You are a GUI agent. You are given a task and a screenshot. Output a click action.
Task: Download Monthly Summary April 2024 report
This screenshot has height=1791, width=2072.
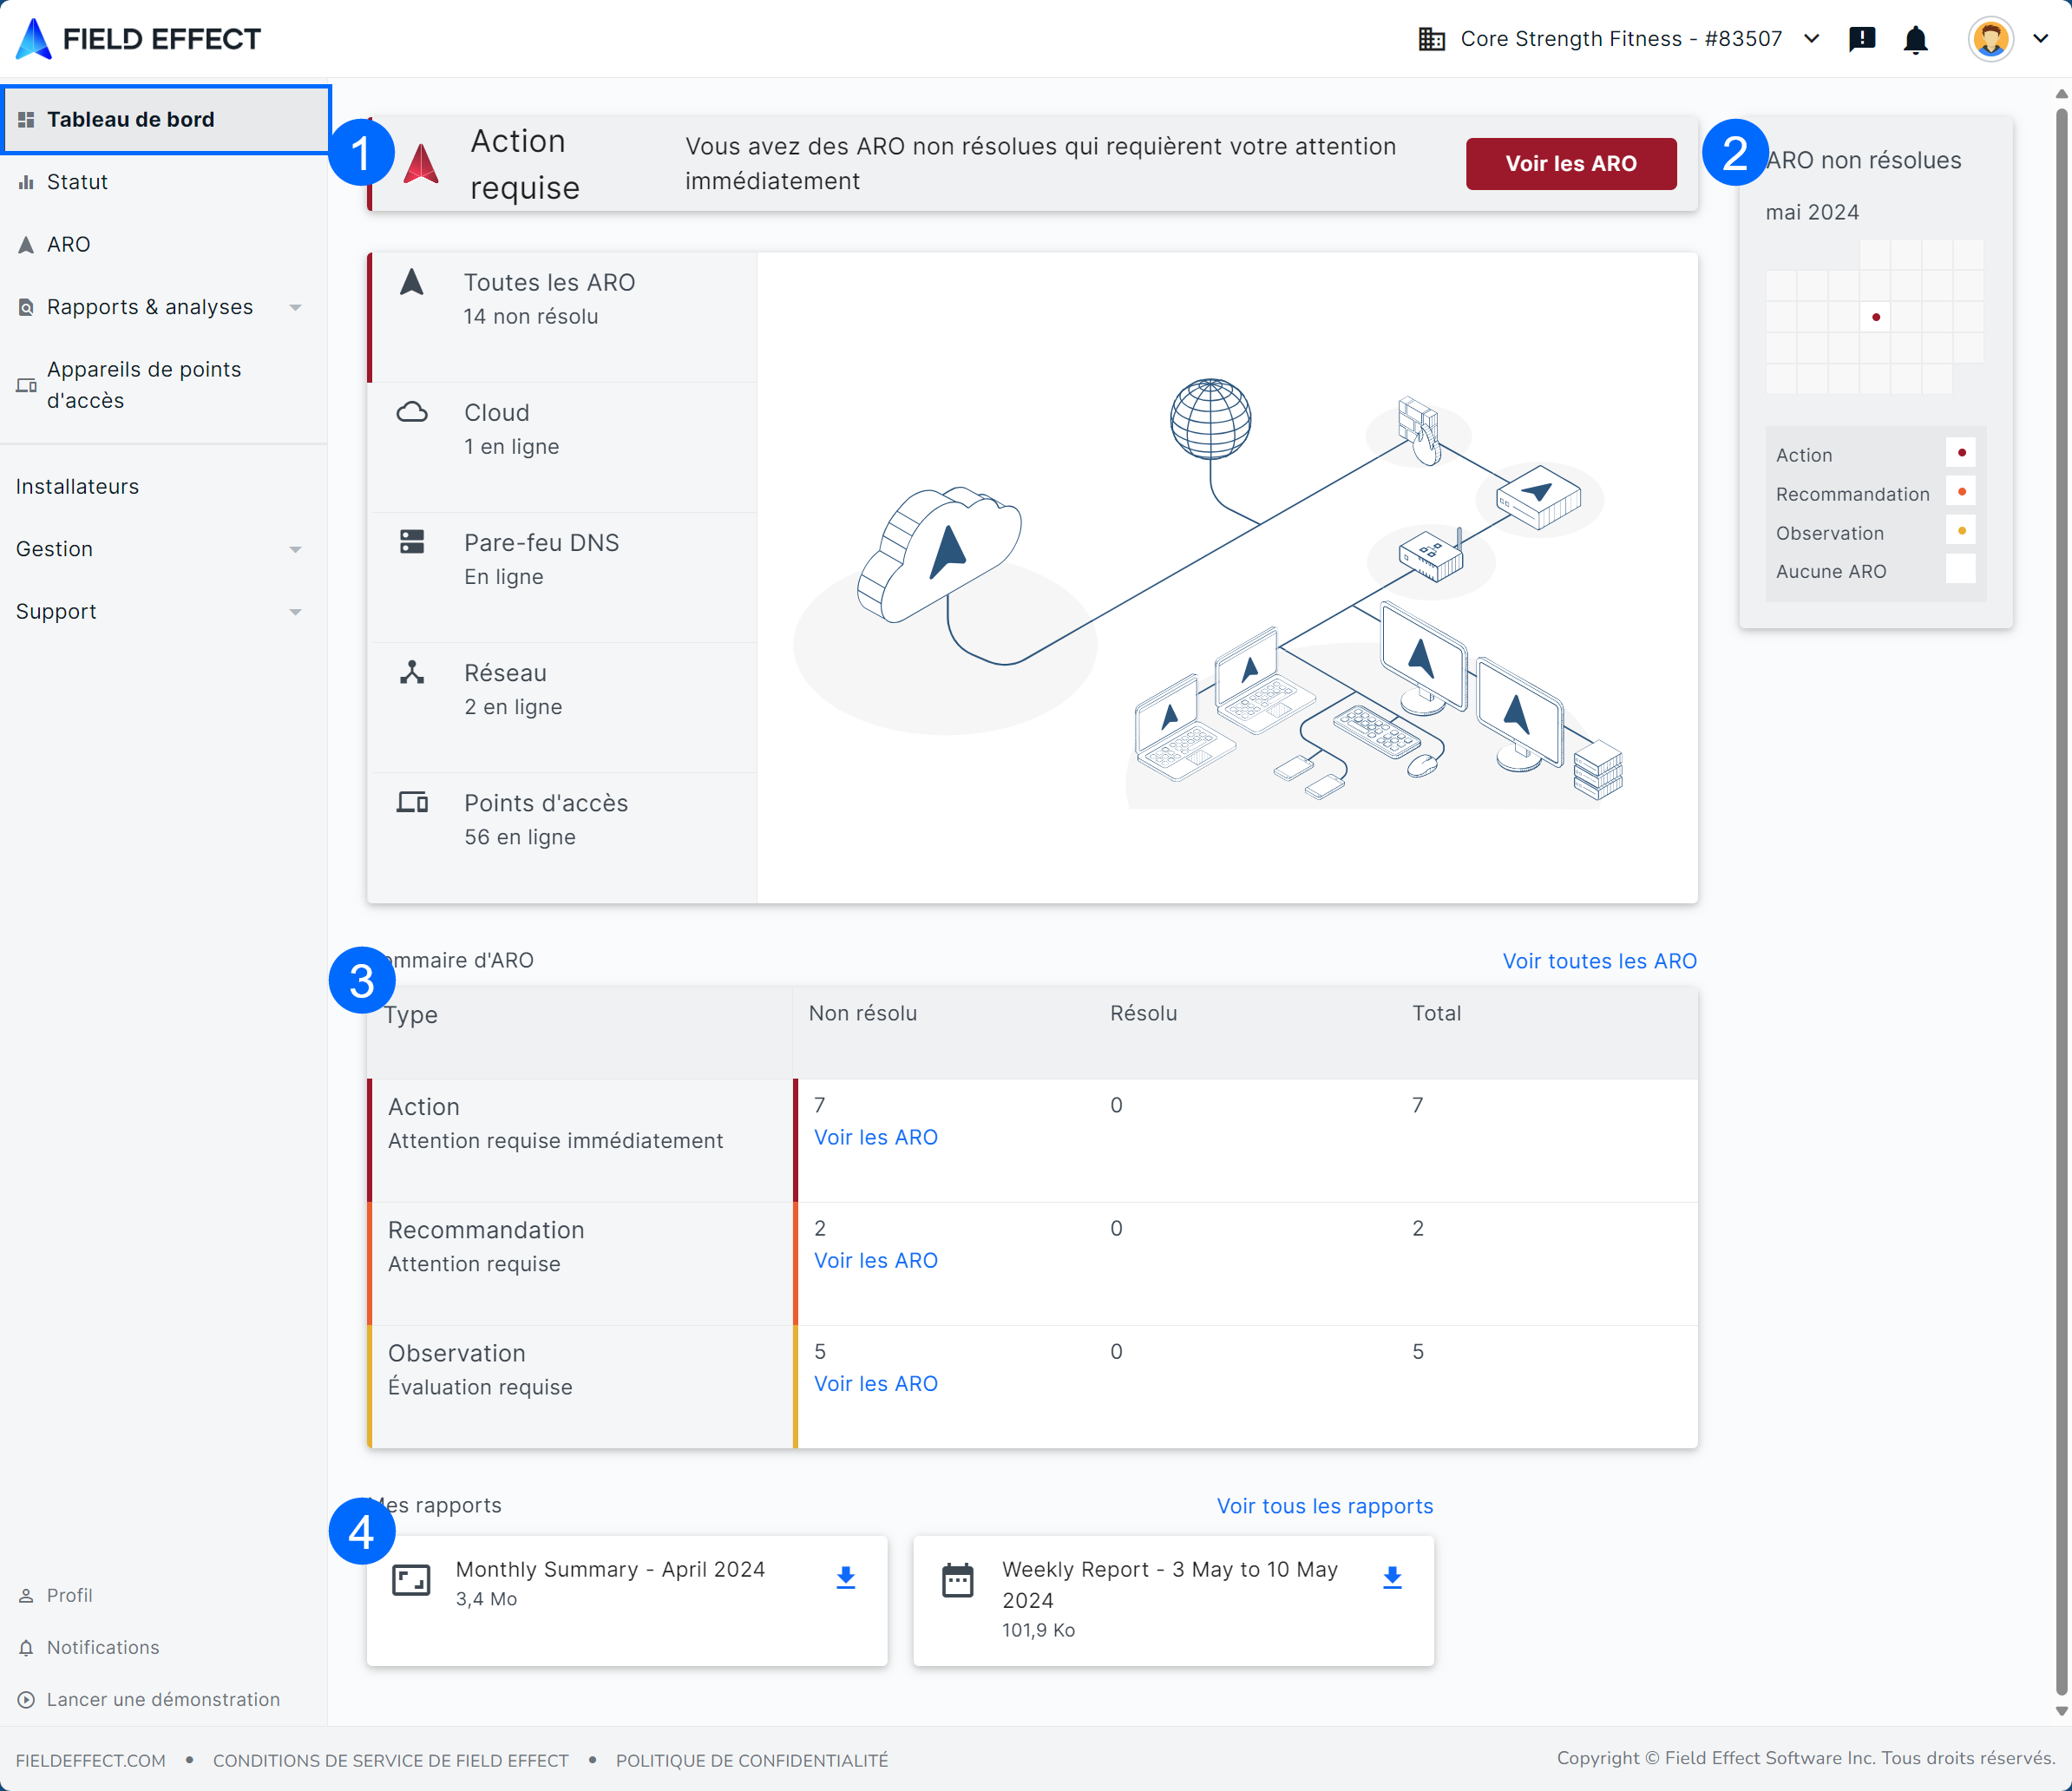[845, 1577]
